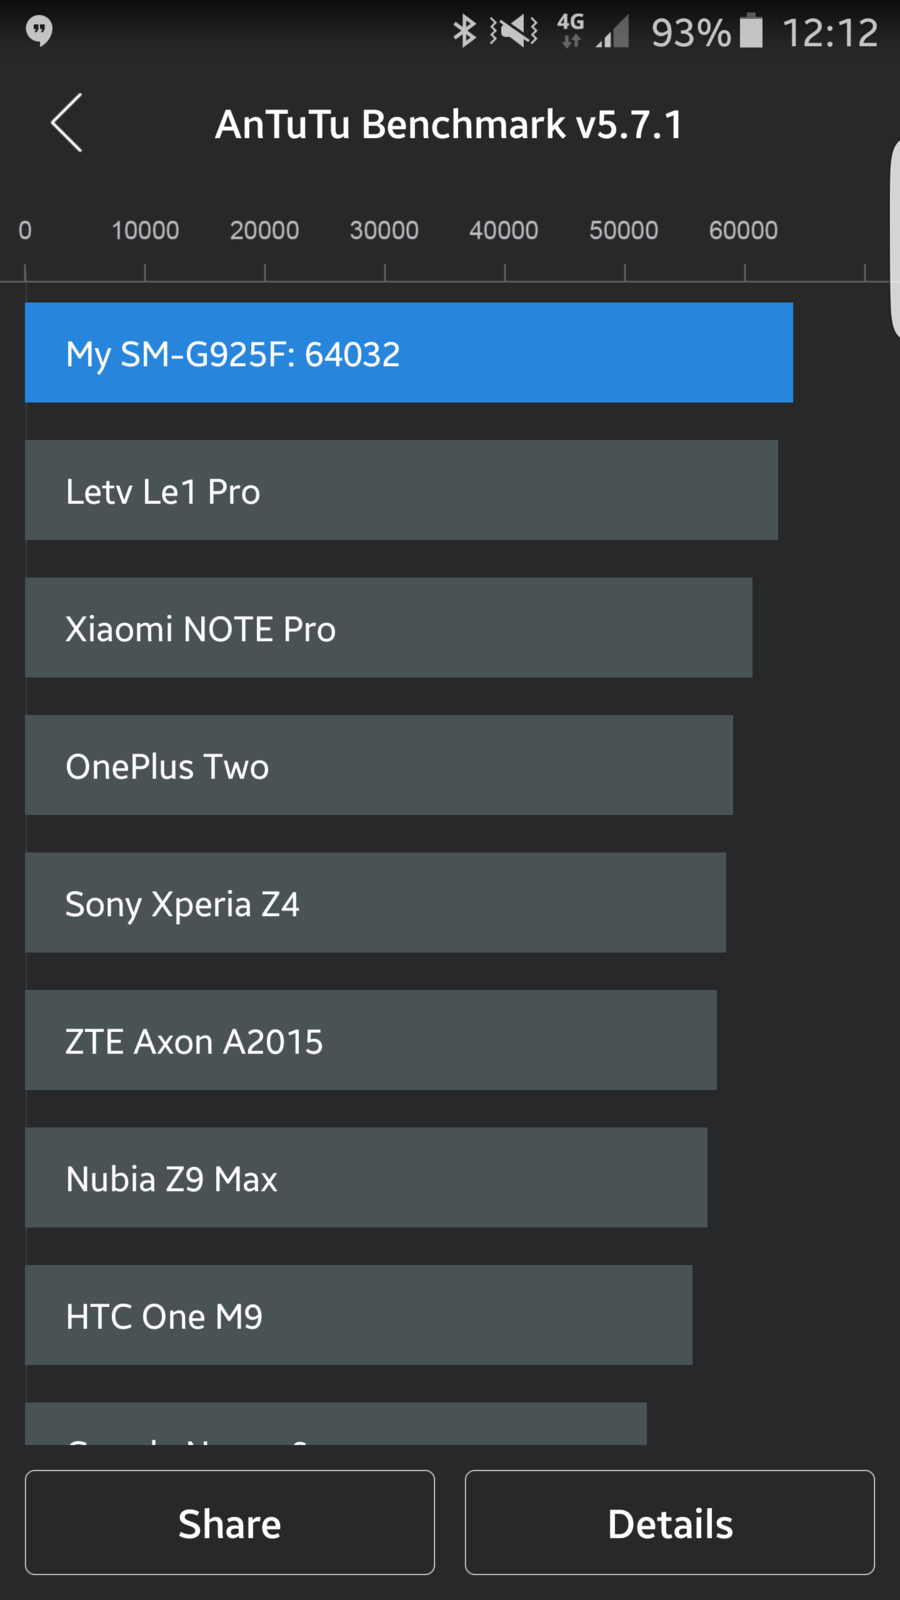This screenshot has width=900, height=1600.
Task: Tap the 4G network indicator
Action: pos(570,31)
